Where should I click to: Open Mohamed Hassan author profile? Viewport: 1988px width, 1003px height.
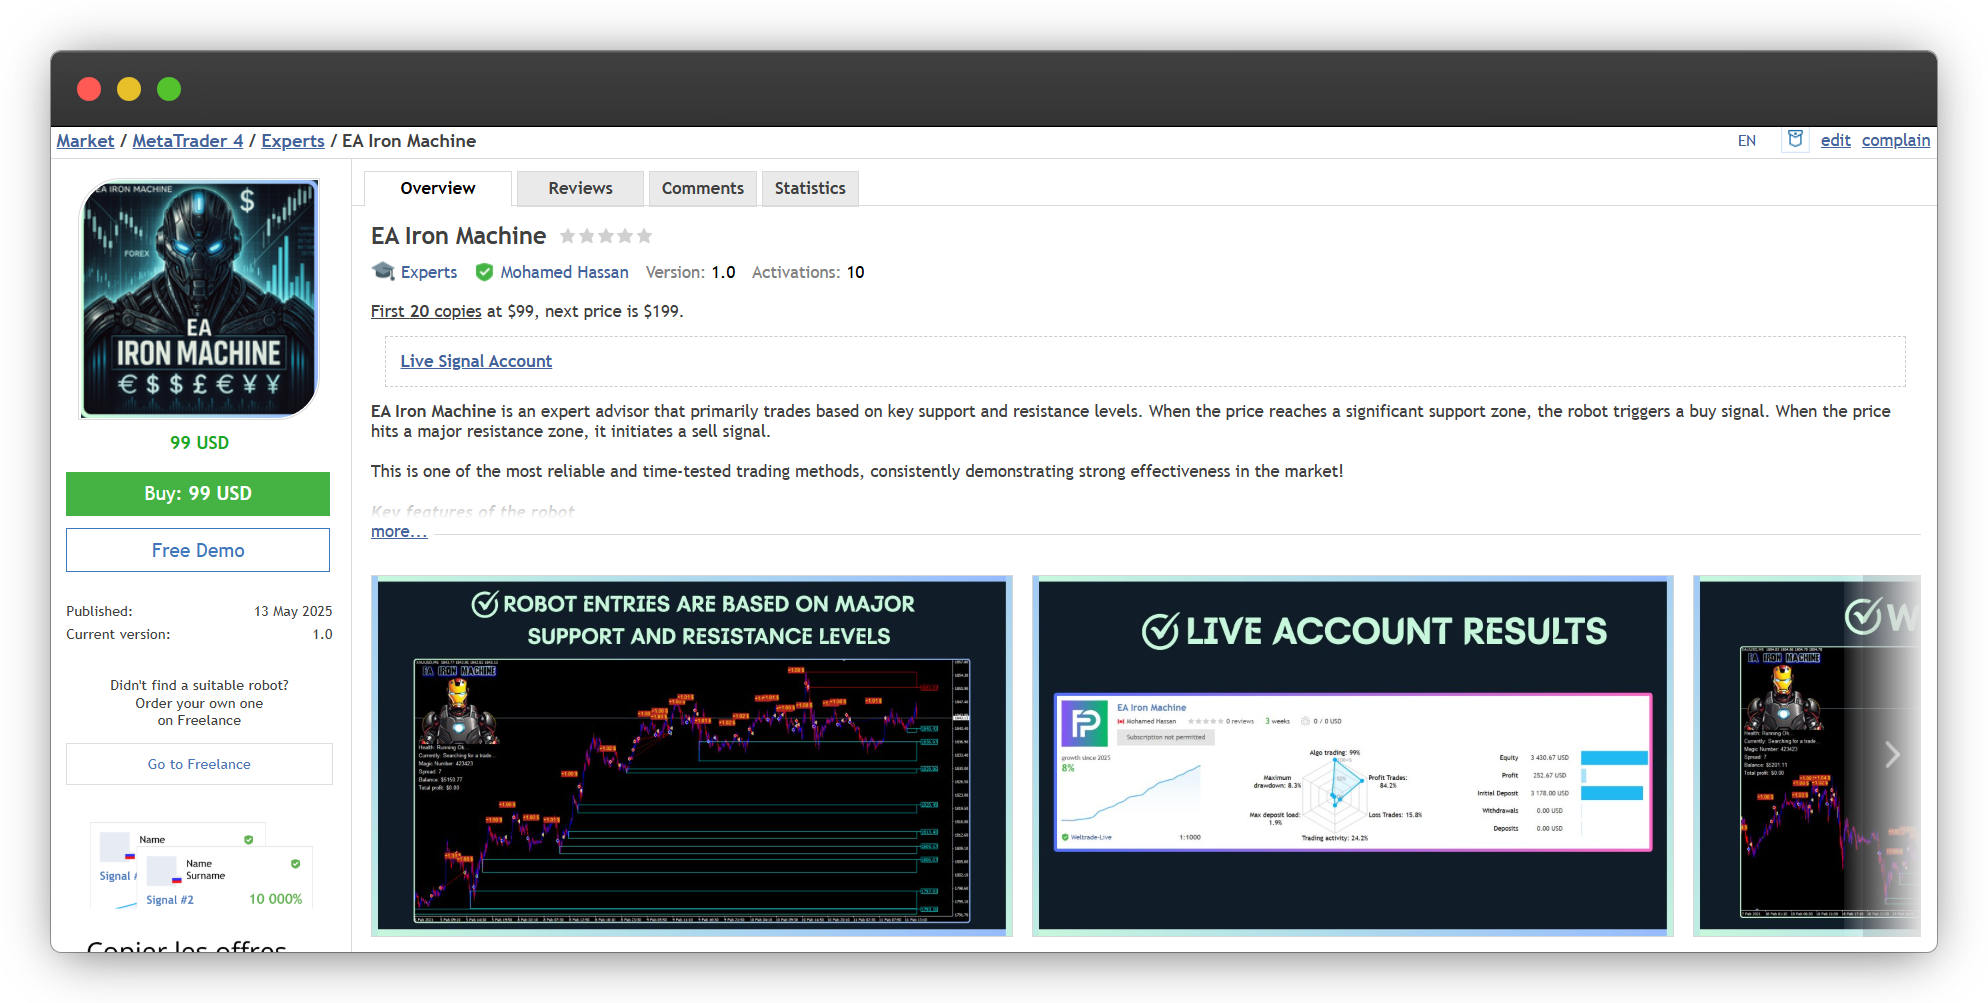pos(564,272)
